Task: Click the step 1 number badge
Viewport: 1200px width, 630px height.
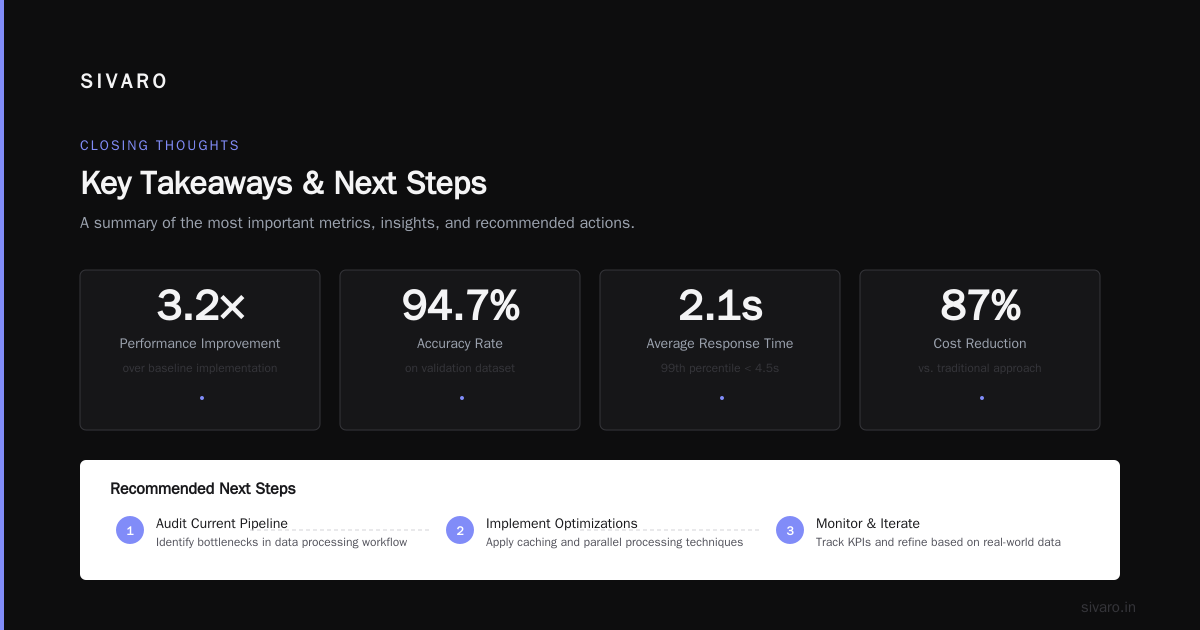Action: [130, 530]
